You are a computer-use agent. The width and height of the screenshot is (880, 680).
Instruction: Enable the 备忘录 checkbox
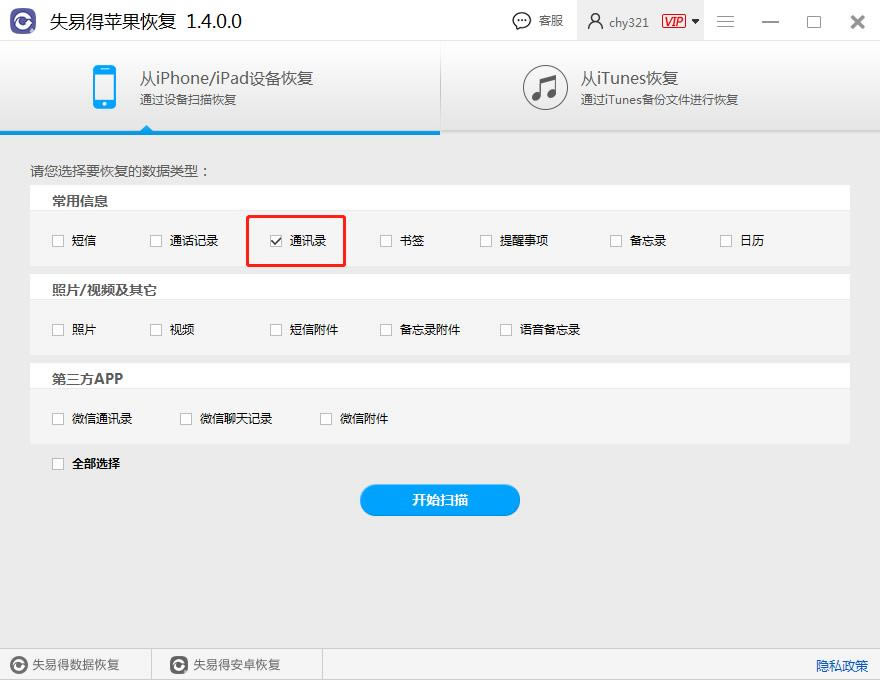(x=616, y=241)
